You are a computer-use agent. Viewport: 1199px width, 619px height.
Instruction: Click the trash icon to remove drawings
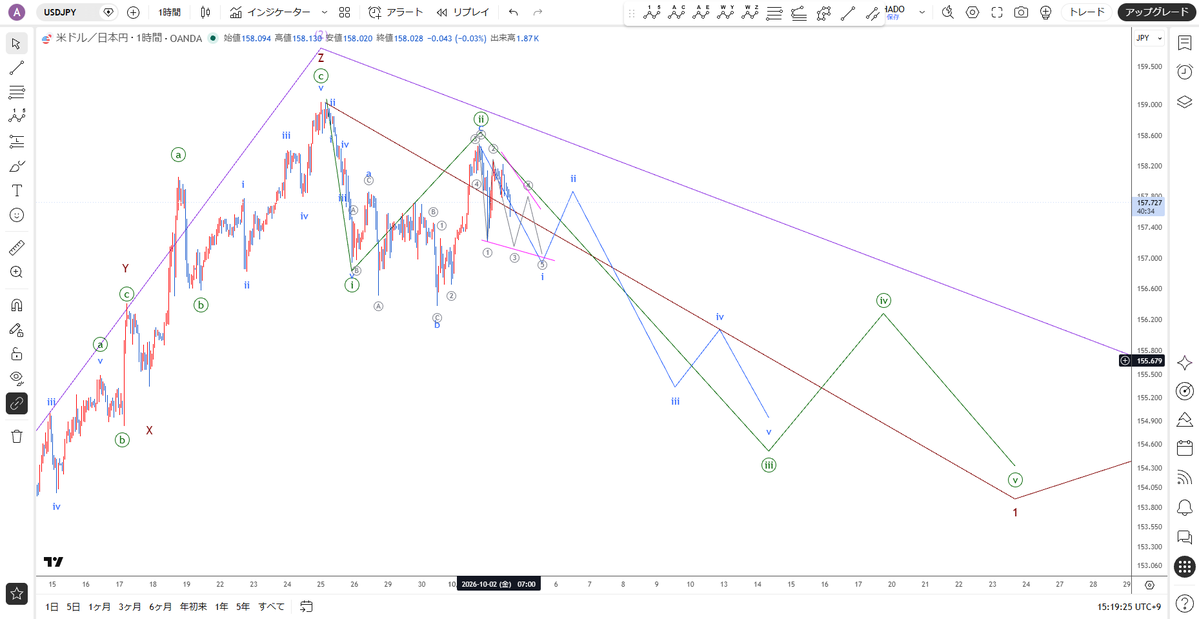(17, 436)
